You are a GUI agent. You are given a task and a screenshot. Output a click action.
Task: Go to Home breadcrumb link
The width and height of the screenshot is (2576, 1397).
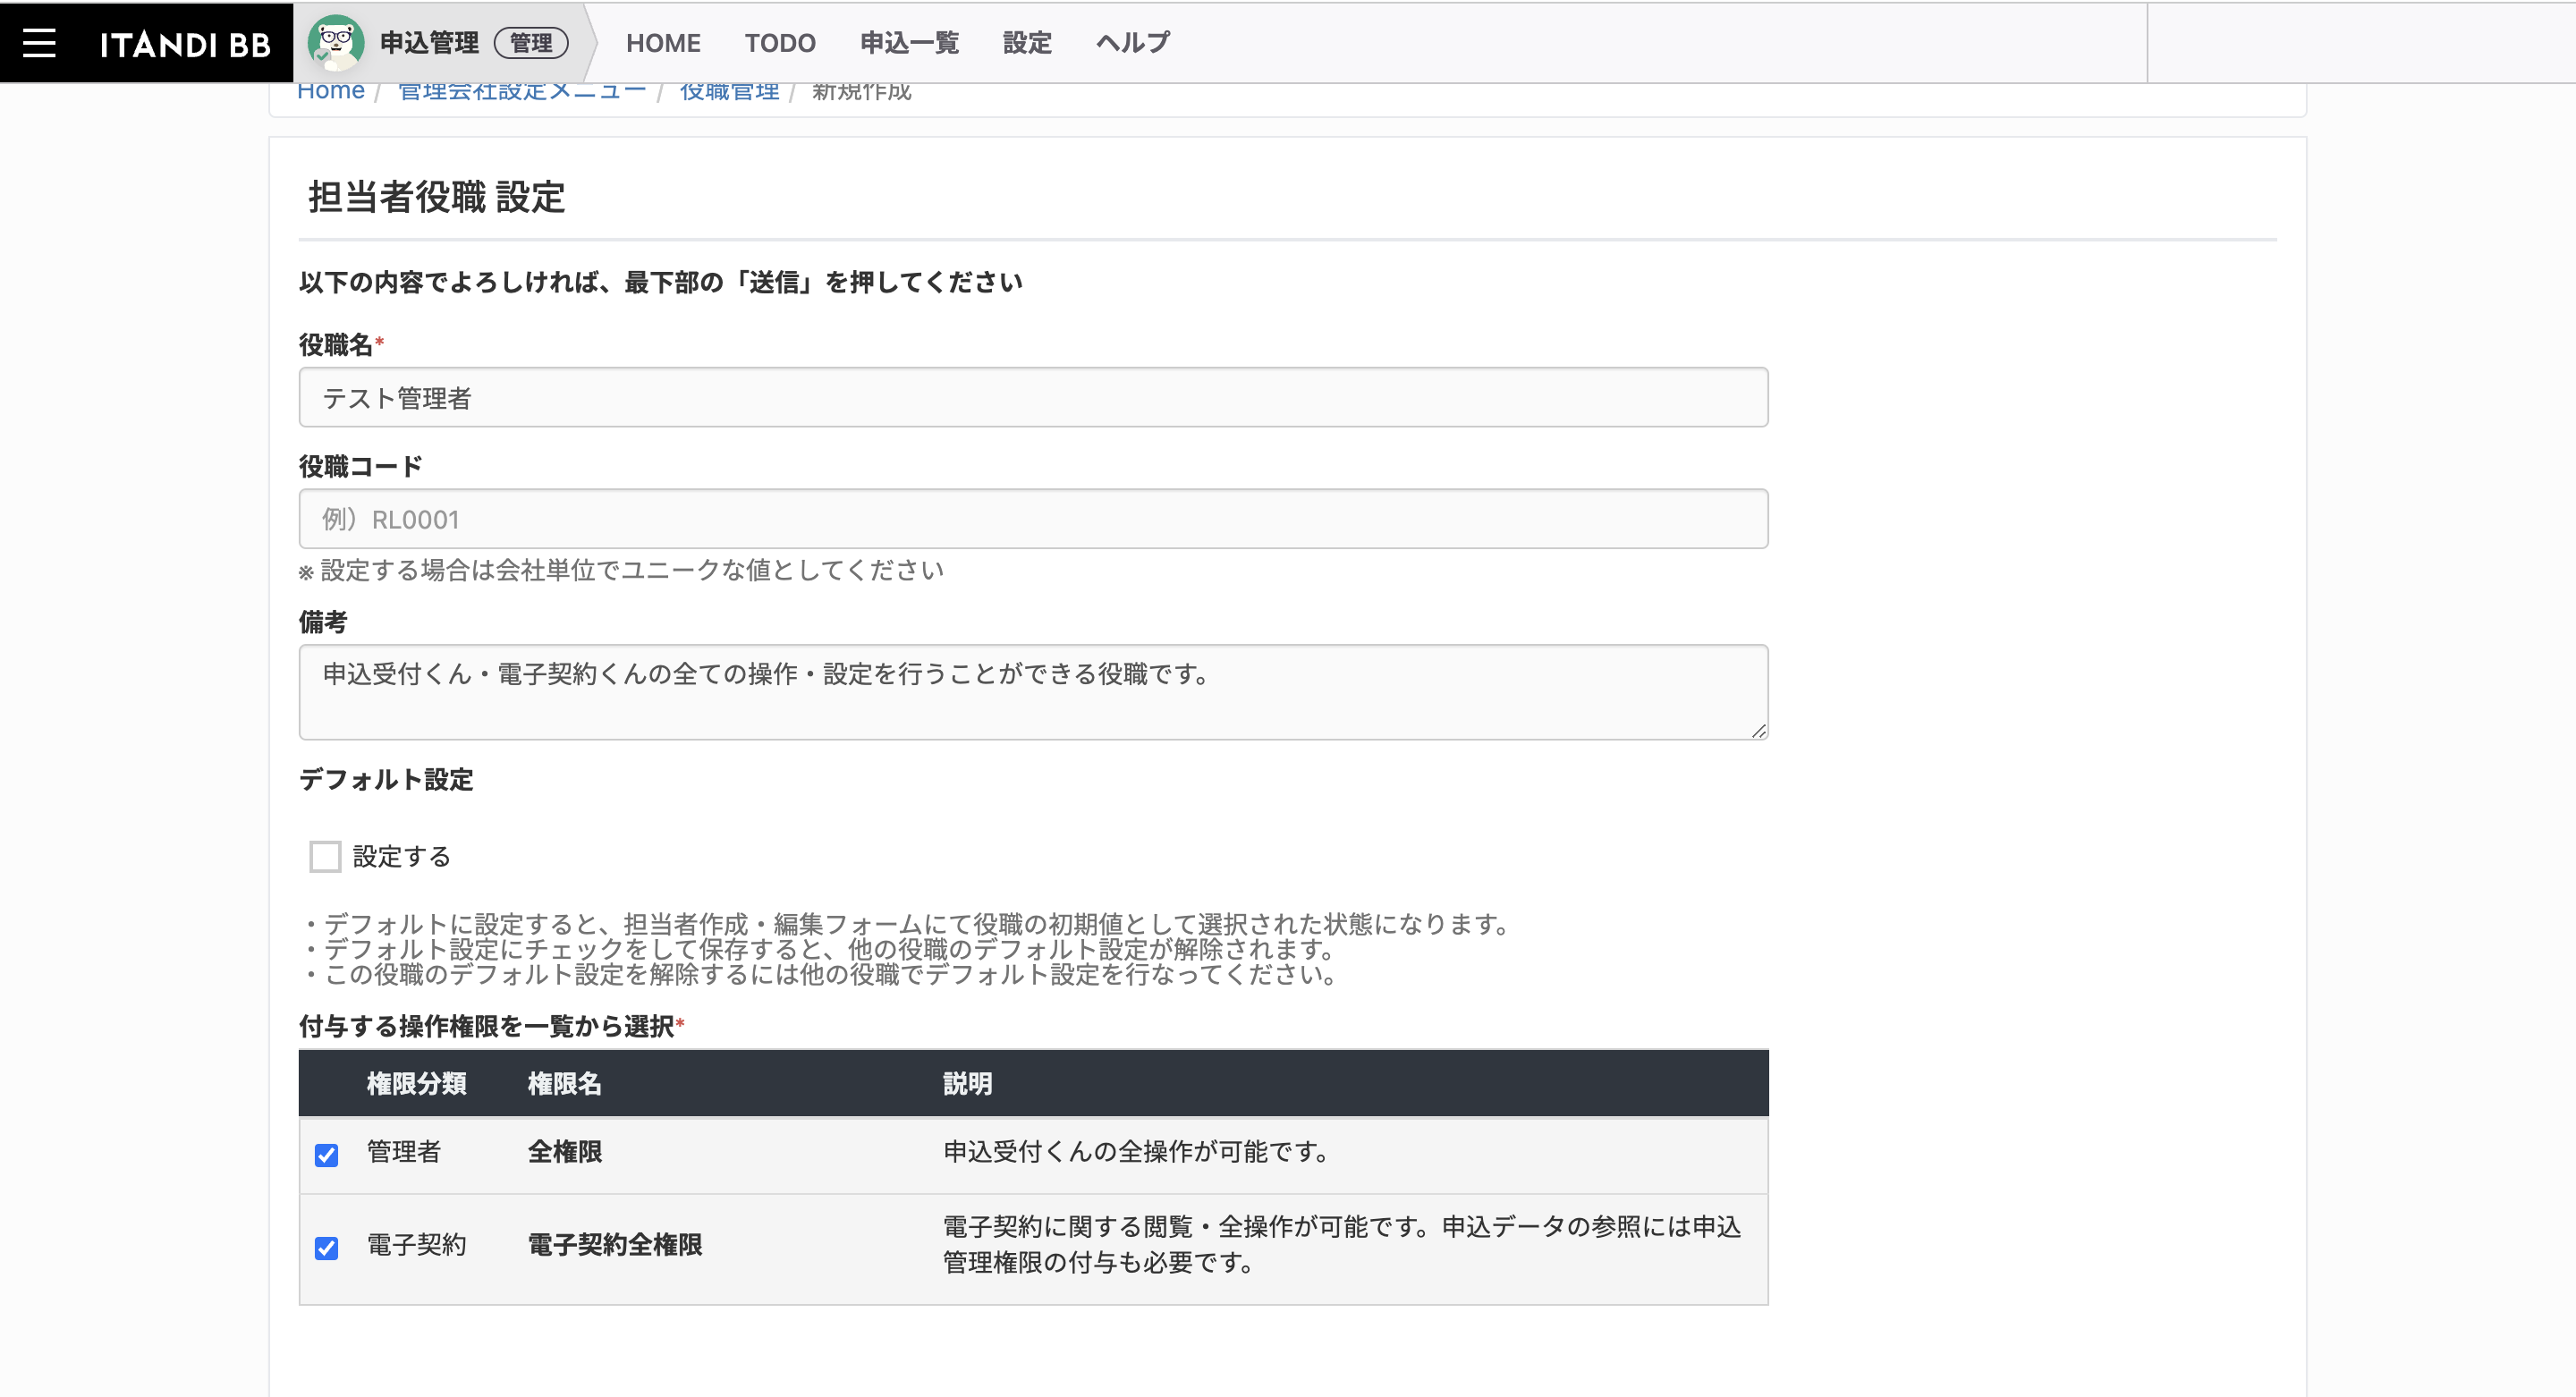(x=331, y=91)
